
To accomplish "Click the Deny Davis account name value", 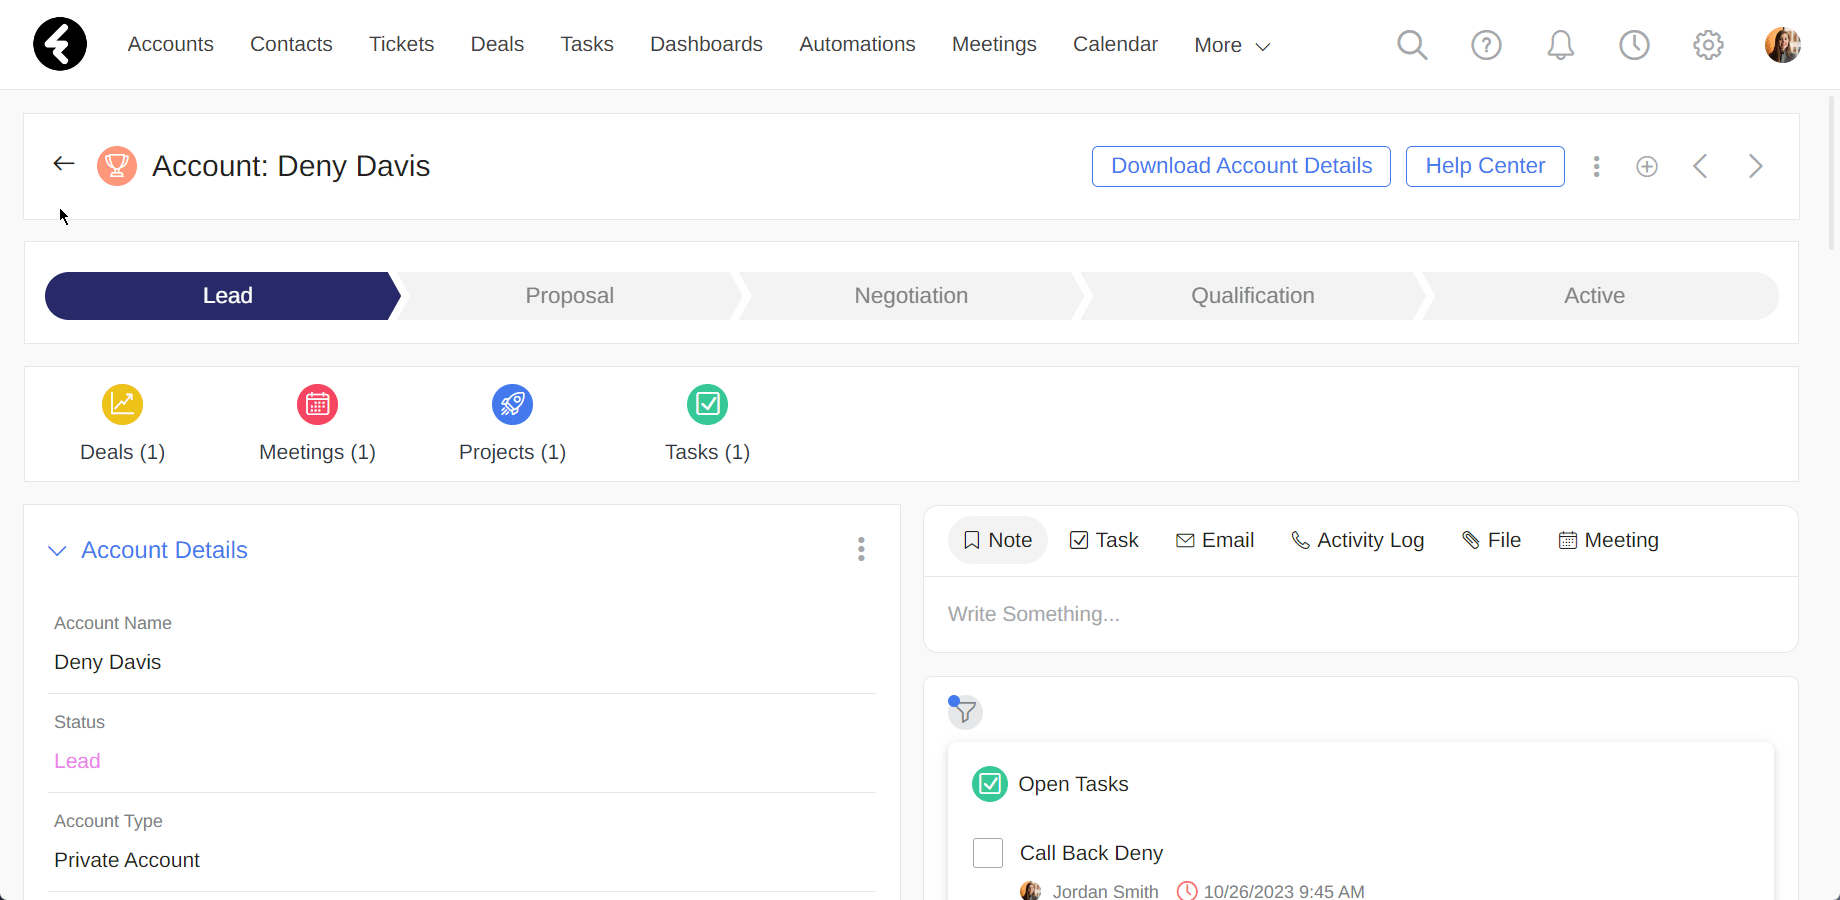I will click(107, 662).
